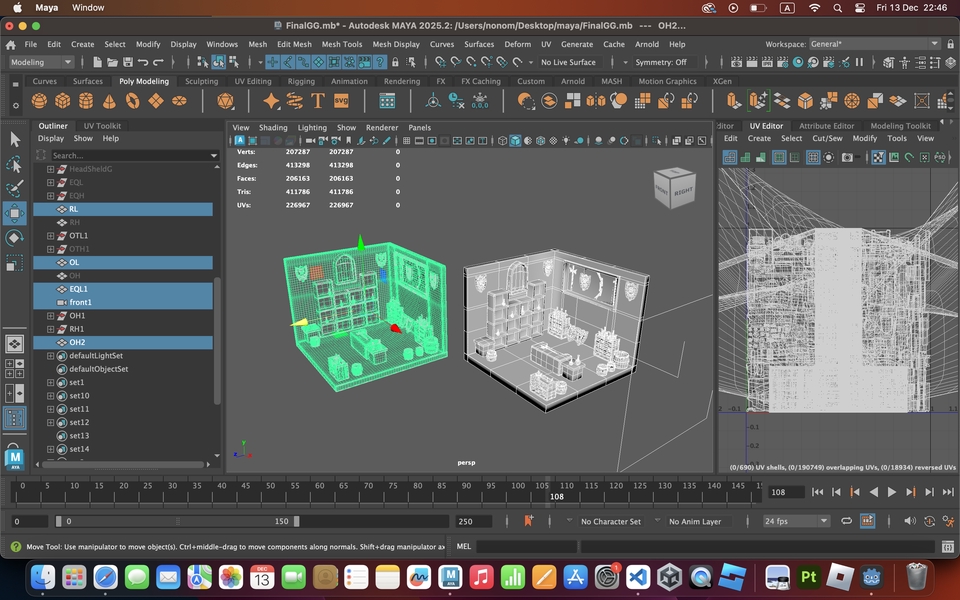
Task: Toggle playback loop button on range slider
Action: [846, 521]
